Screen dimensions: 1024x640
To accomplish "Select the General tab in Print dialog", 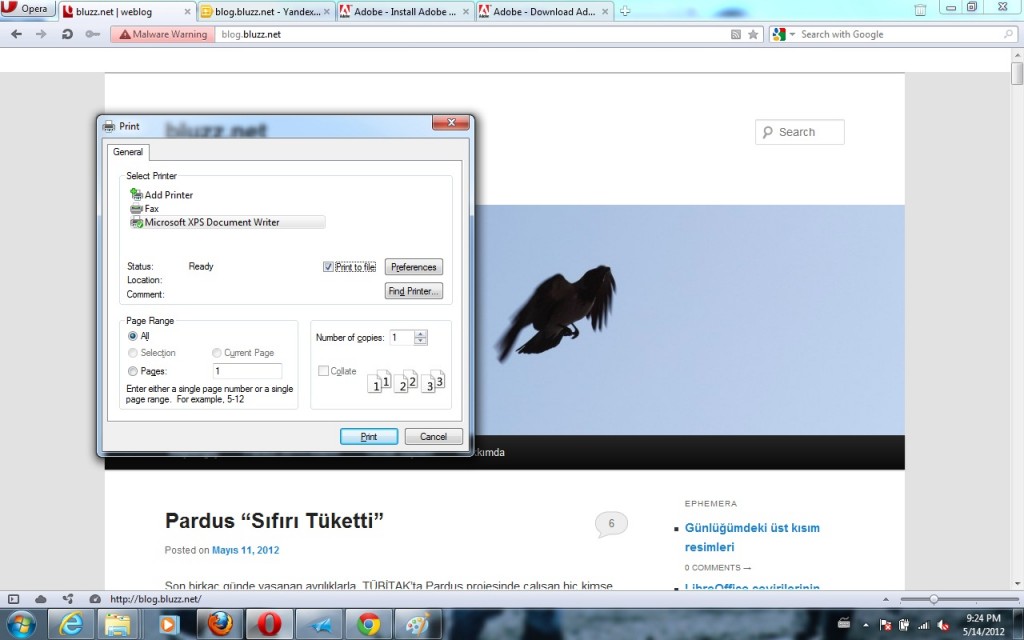I will (x=128, y=152).
